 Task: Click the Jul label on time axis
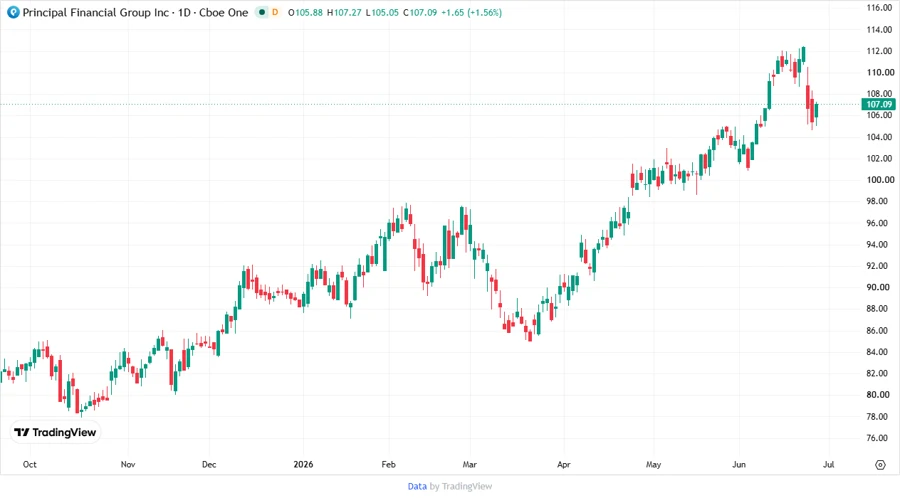[828, 465]
